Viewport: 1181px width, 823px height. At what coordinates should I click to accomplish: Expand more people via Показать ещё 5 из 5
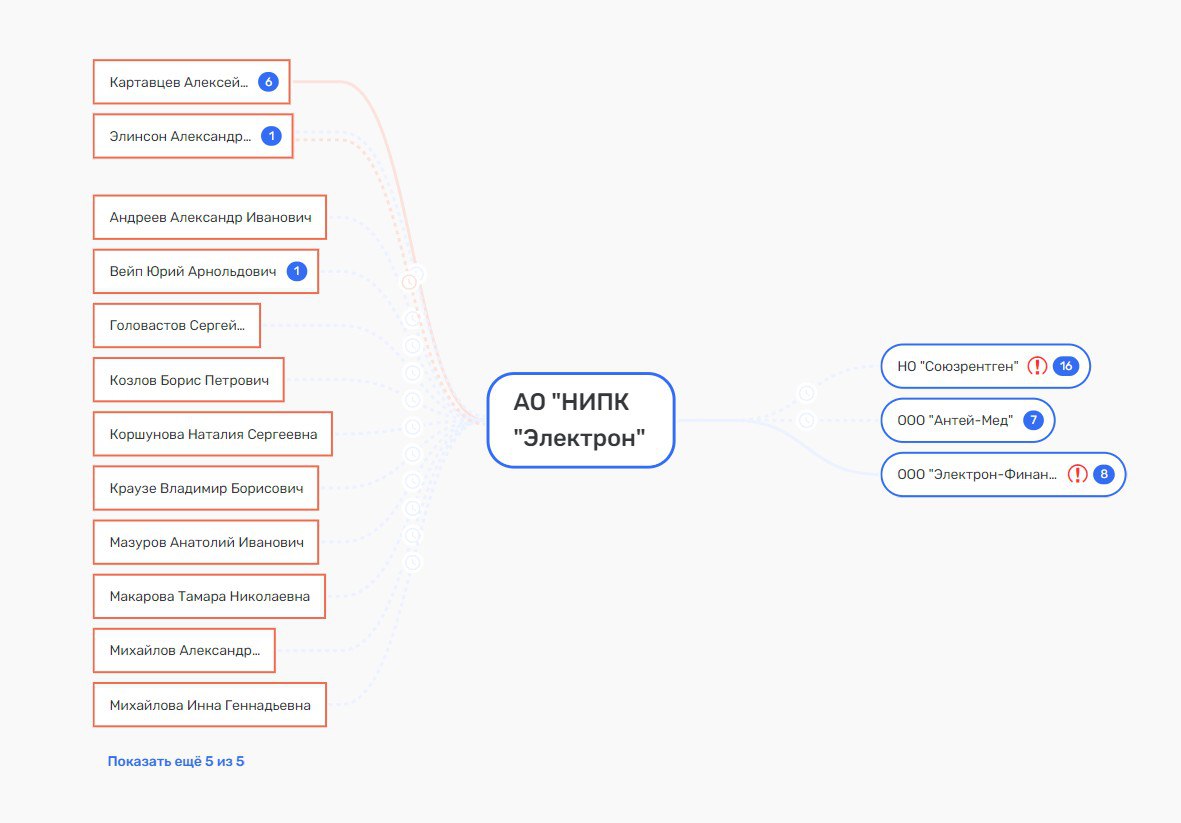click(x=176, y=761)
